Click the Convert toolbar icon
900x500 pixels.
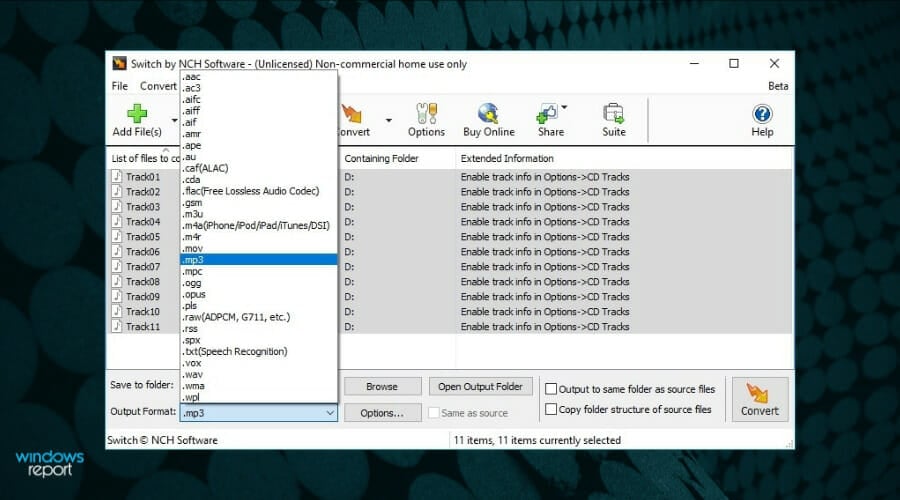351,114
